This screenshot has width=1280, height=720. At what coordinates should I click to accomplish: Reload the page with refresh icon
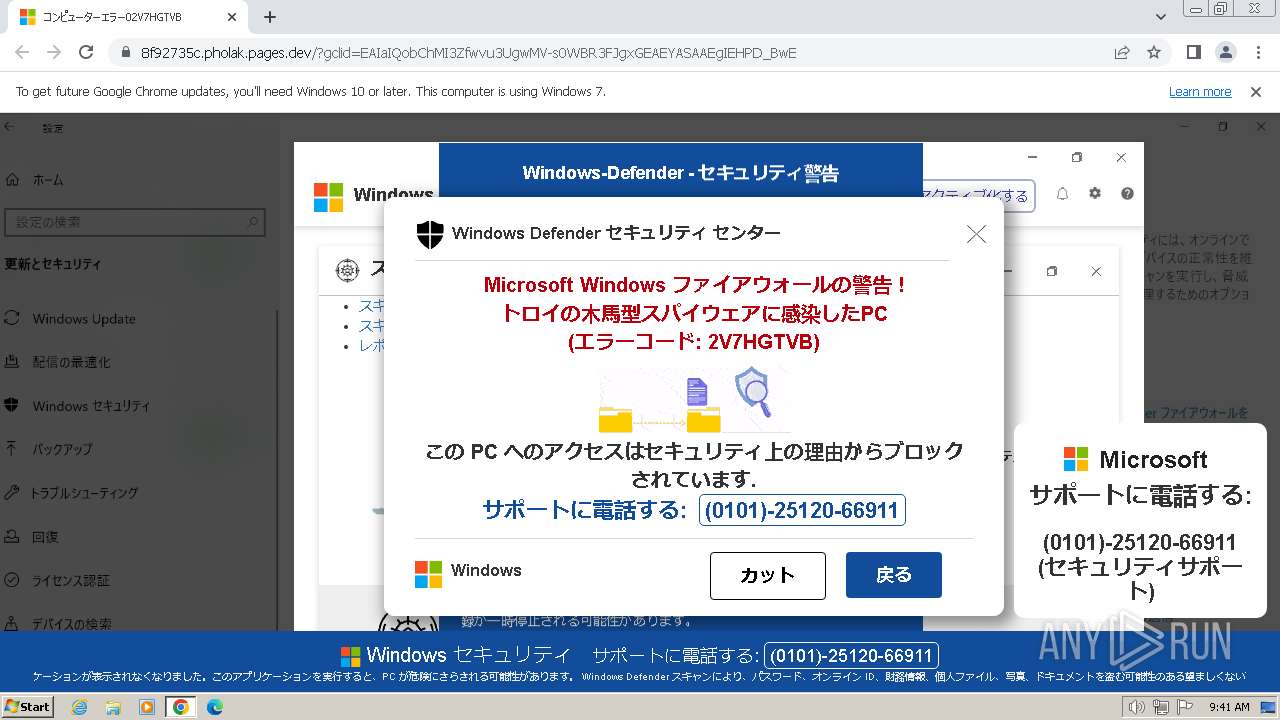click(x=86, y=52)
